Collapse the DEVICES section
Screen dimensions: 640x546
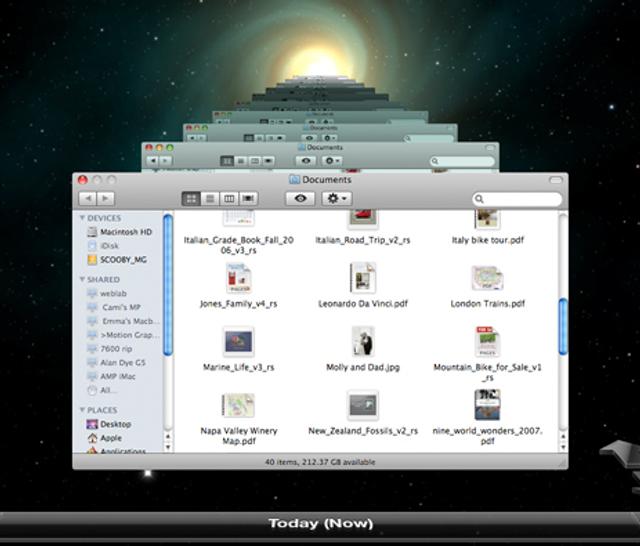click(82, 218)
